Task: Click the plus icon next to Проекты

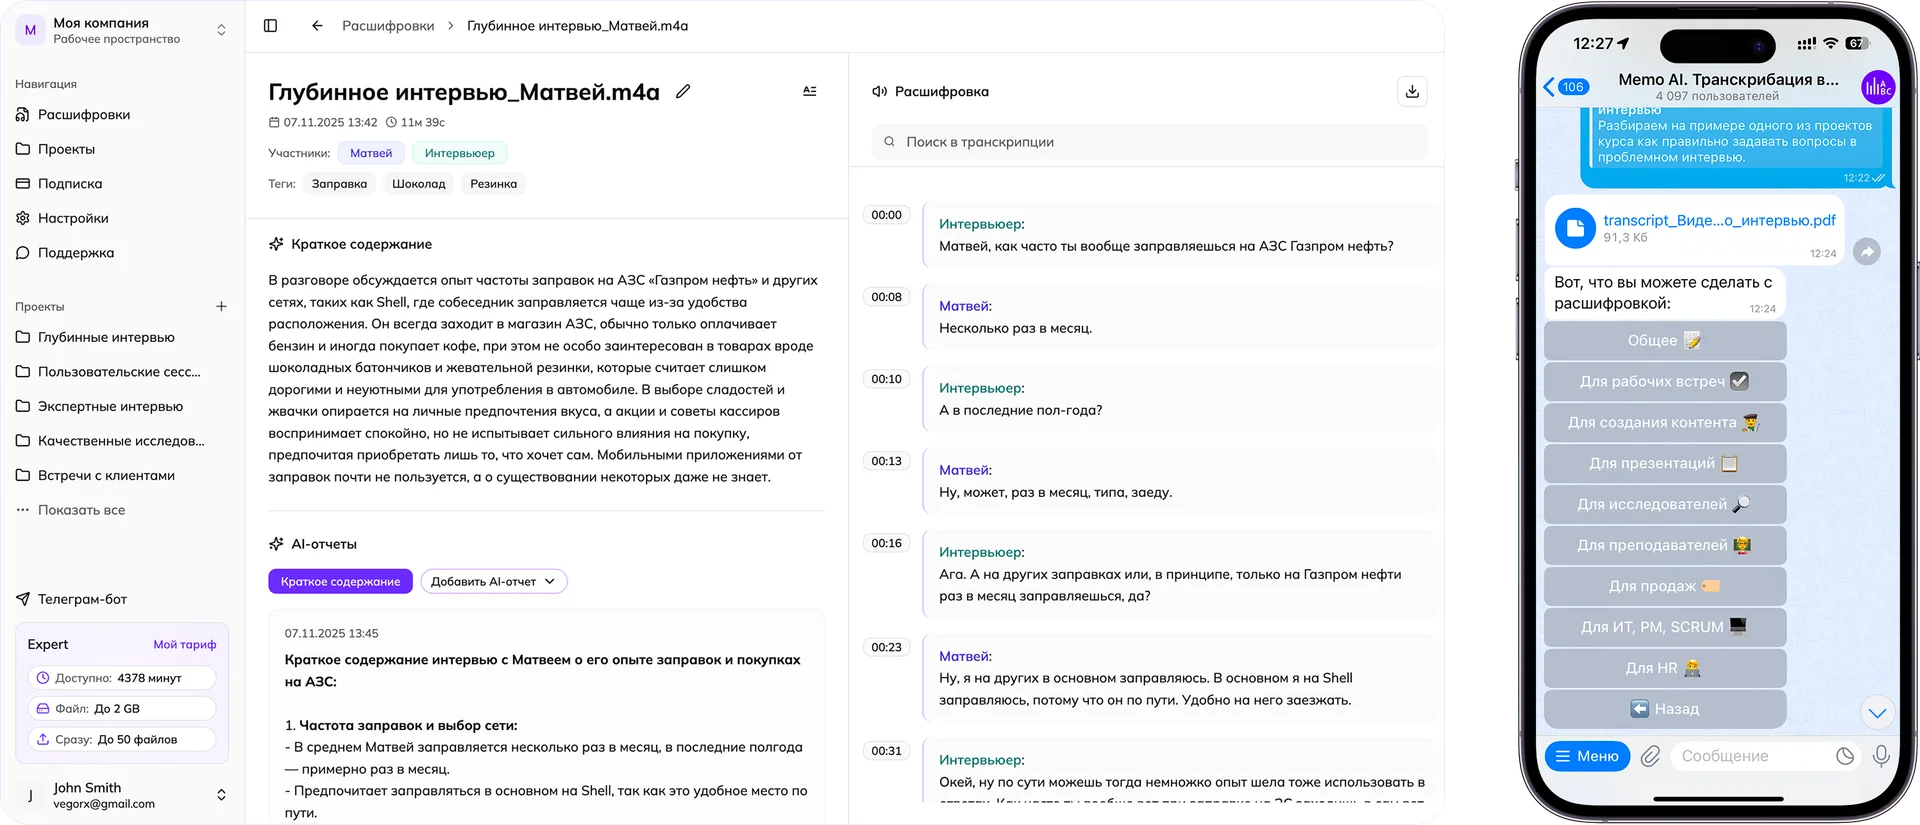Action: point(221,307)
